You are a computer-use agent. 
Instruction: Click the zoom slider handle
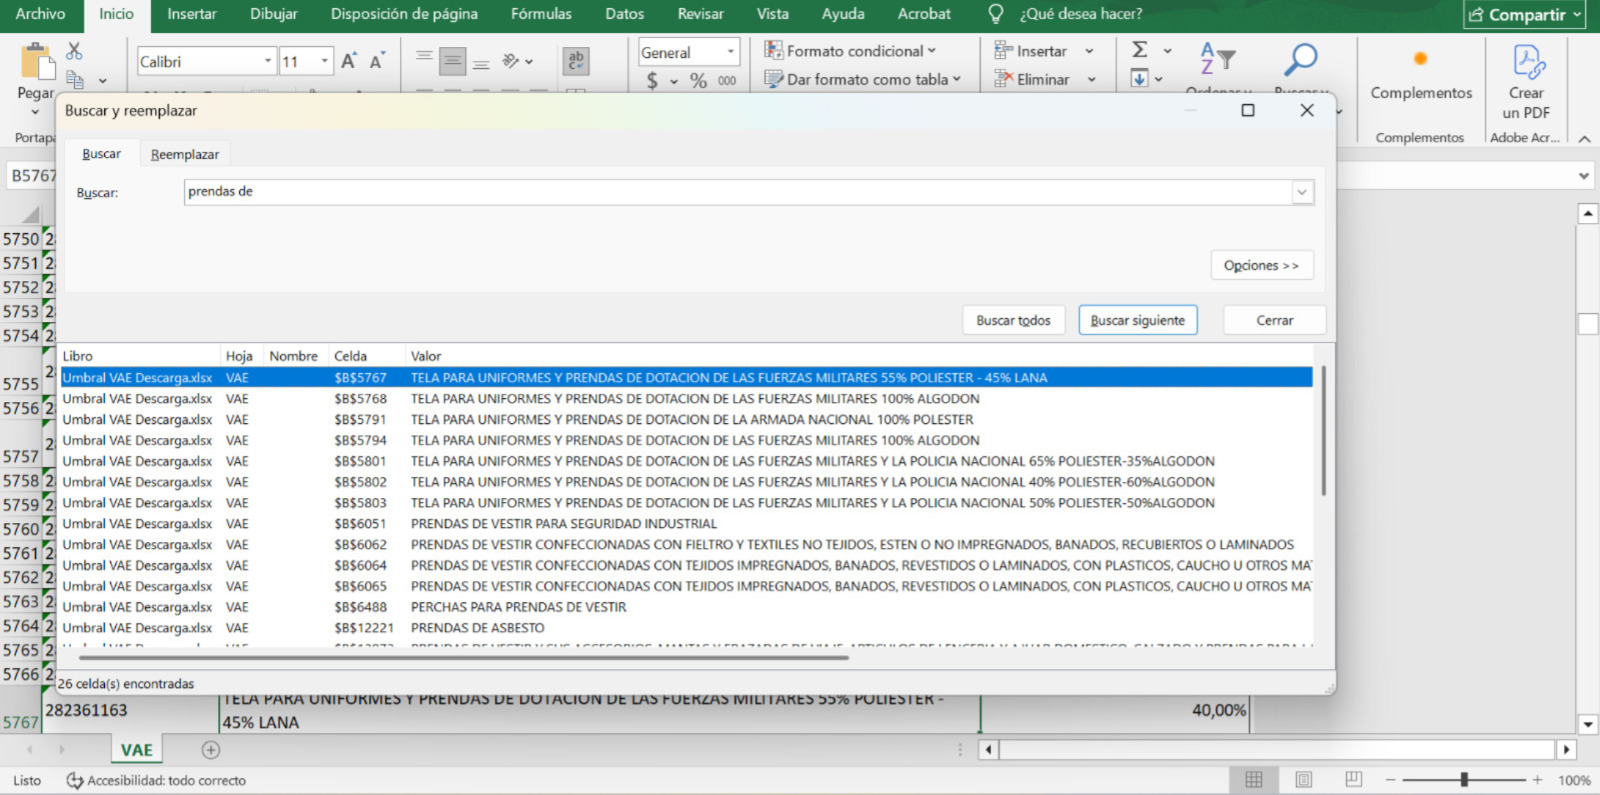(x=1464, y=780)
